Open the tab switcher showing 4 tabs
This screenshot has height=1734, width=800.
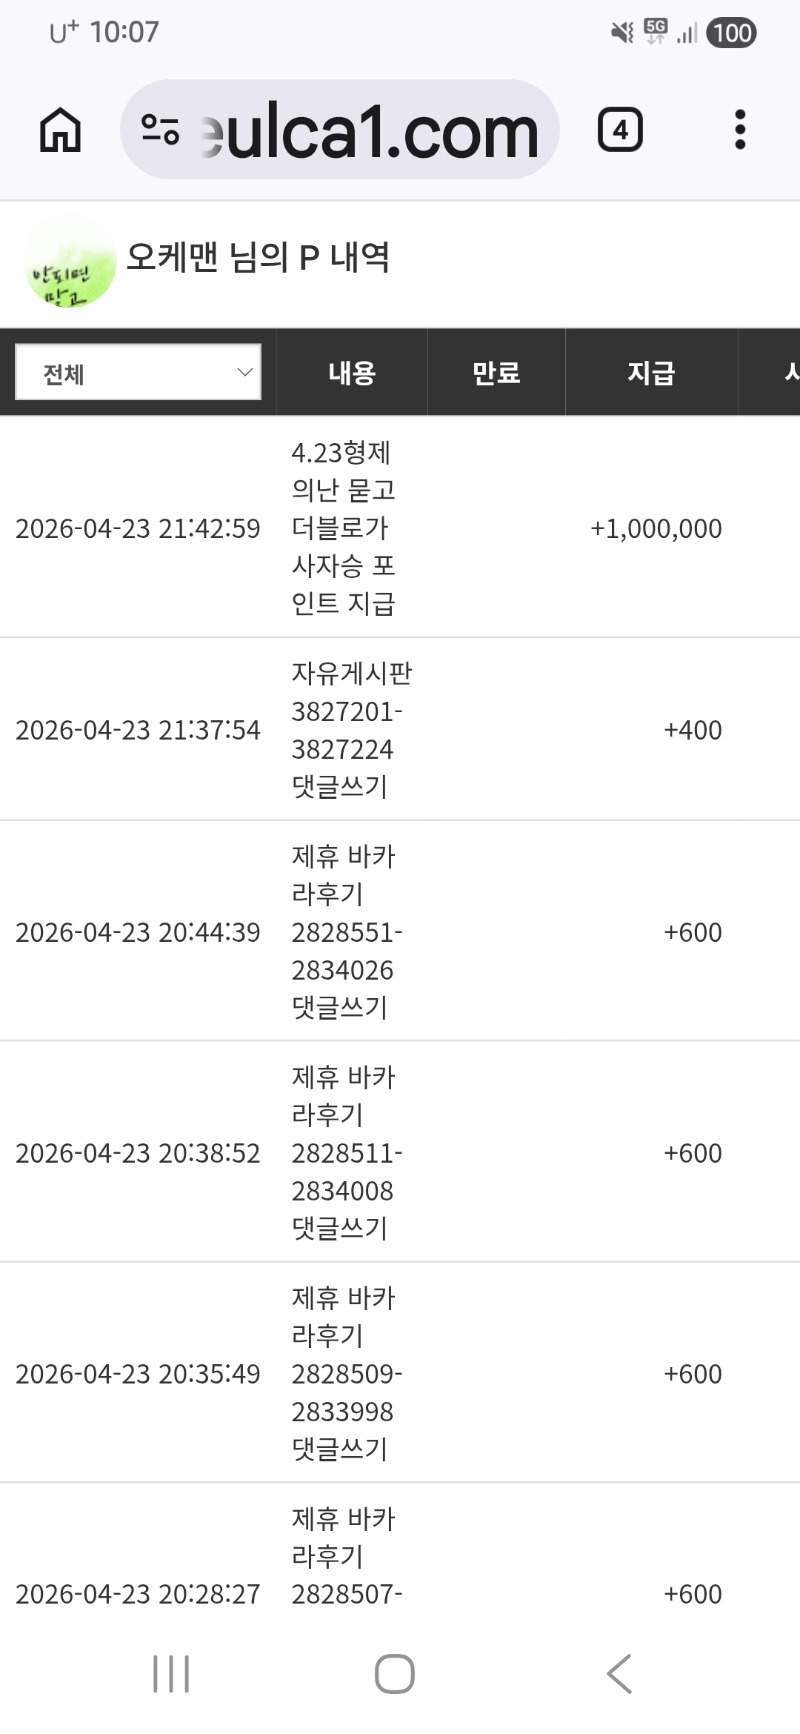coord(620,130)
